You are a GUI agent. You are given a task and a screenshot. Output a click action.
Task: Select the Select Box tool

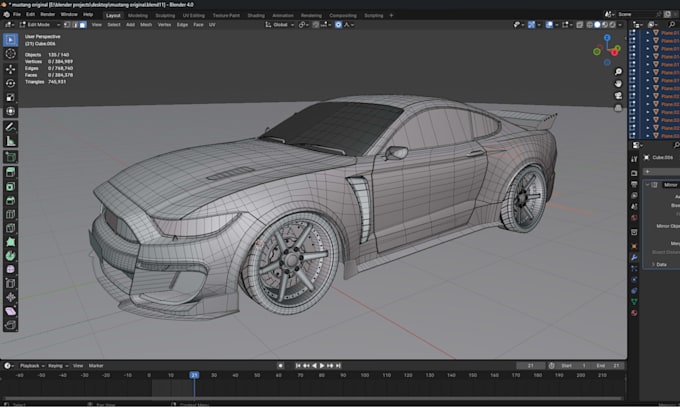tap(10, 40)
